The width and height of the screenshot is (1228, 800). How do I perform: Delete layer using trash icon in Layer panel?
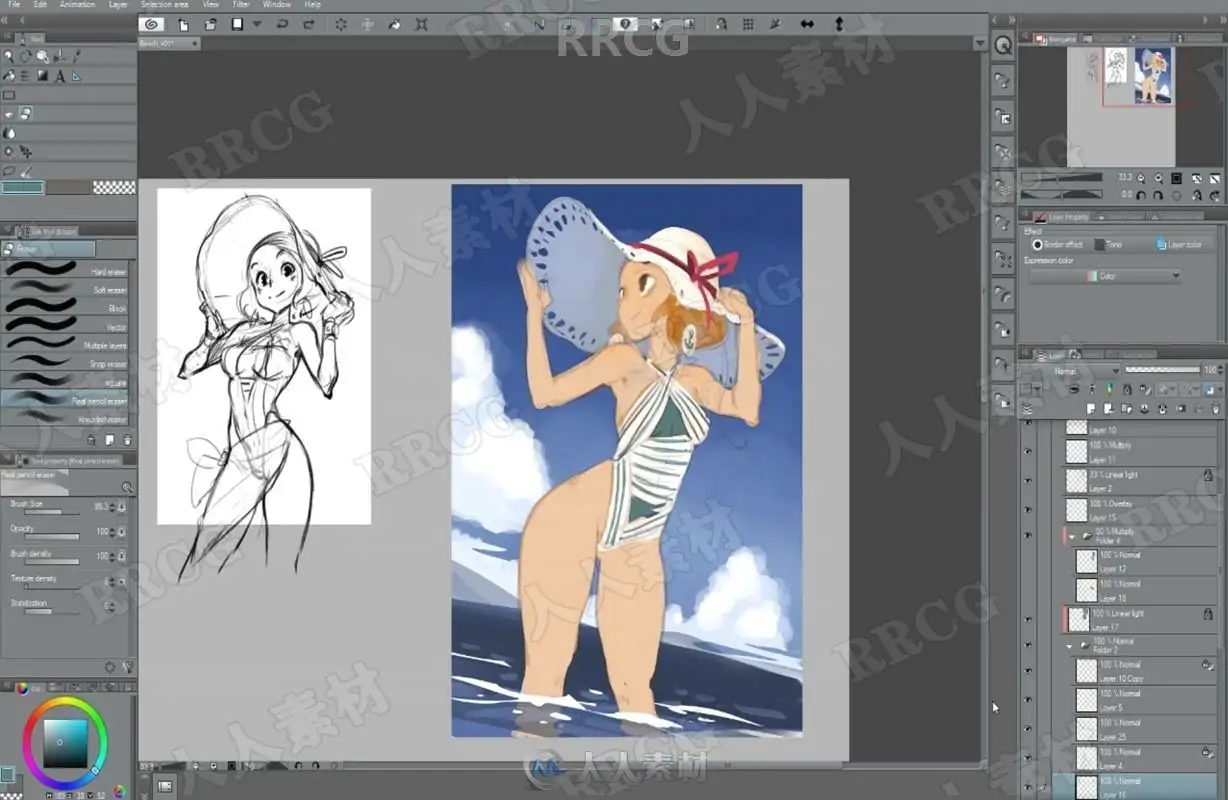[x=1215, y=409]
